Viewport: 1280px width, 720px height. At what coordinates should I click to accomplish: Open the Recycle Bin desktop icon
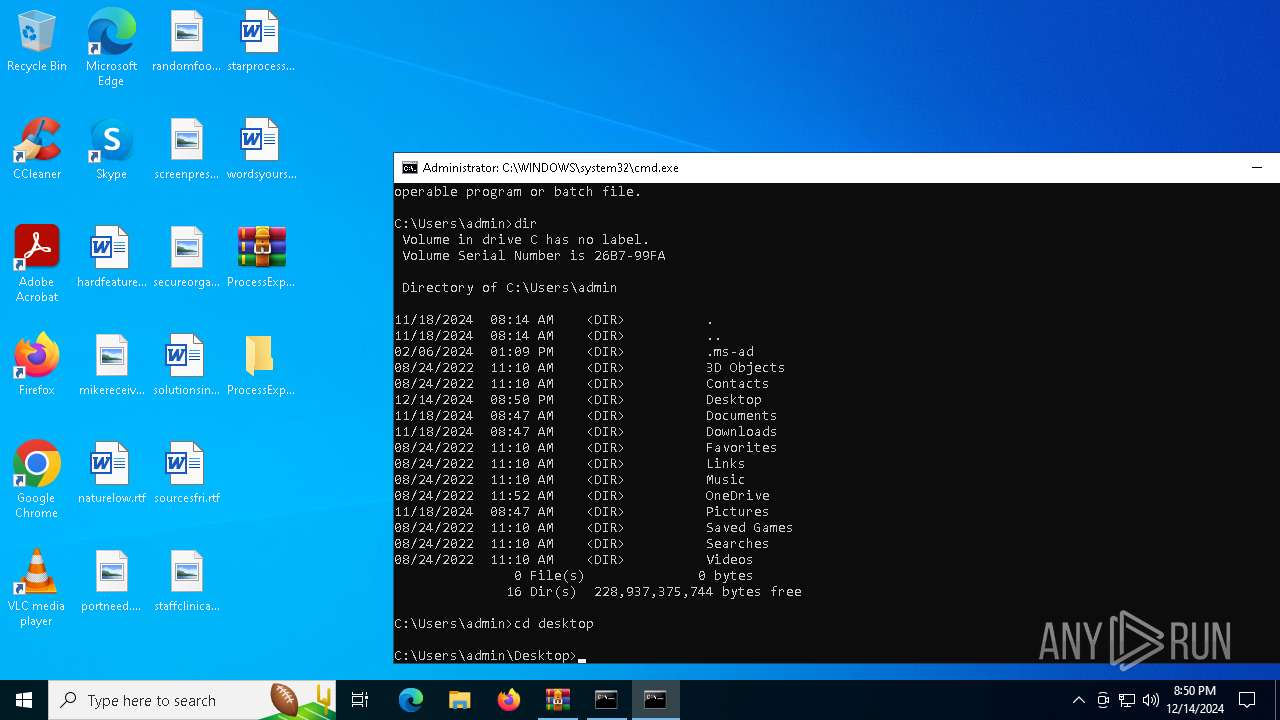pyautogui.click(x=37, y=42)
